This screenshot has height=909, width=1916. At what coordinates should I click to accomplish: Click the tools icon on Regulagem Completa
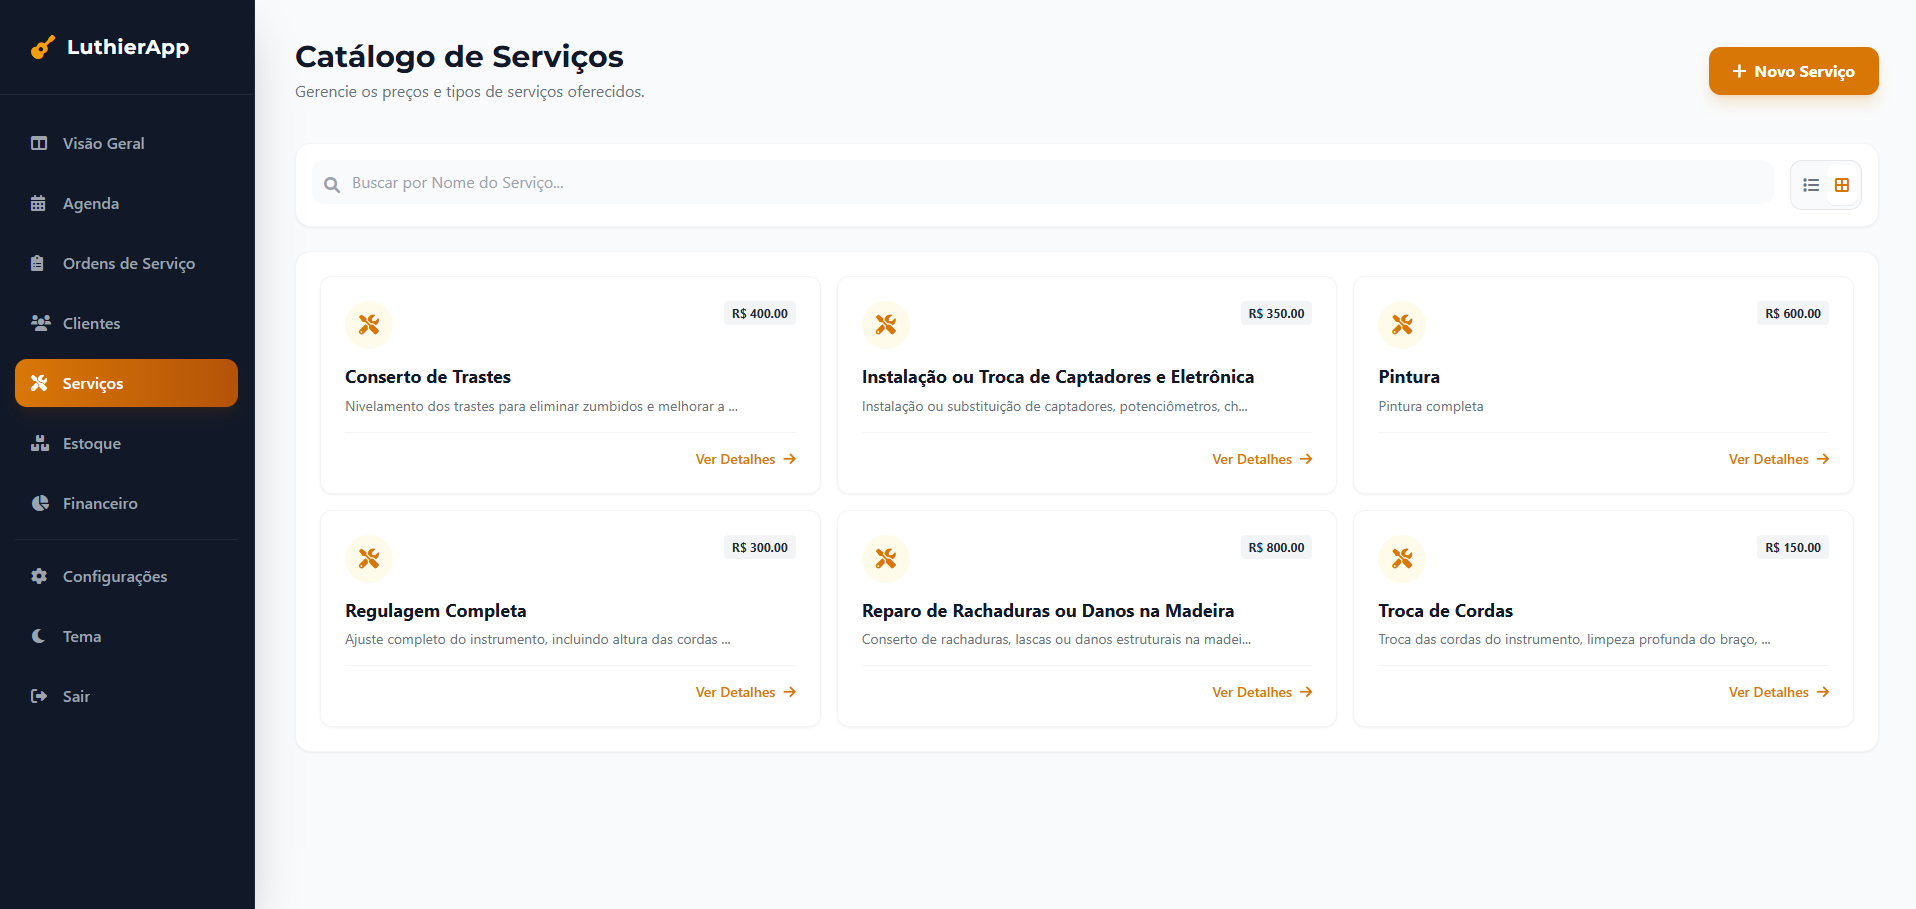pyautogui.click(x=369, y=559)
